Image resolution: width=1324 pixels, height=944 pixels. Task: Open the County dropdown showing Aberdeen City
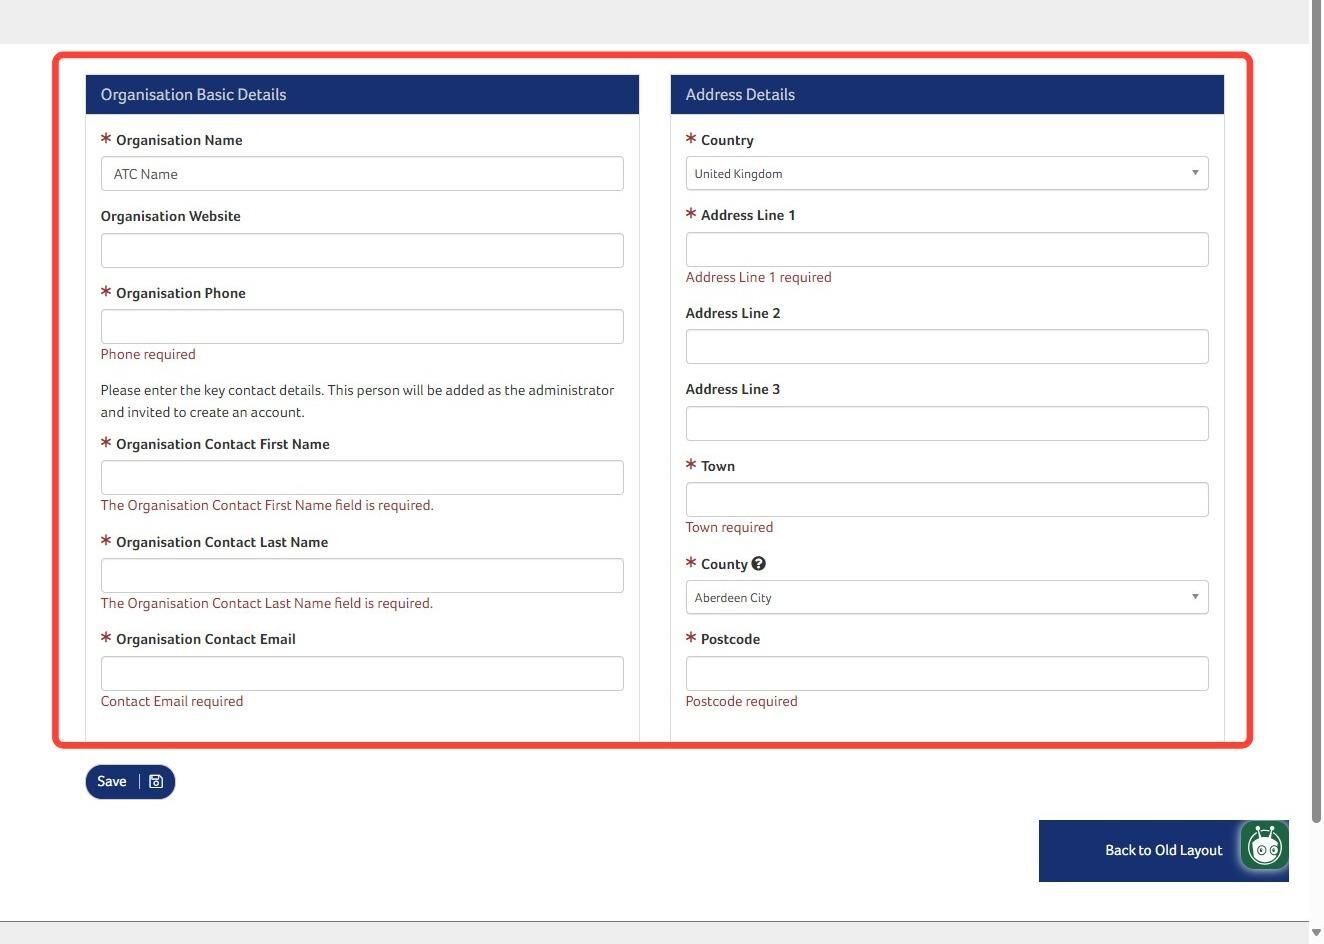(x=946, y=596)
